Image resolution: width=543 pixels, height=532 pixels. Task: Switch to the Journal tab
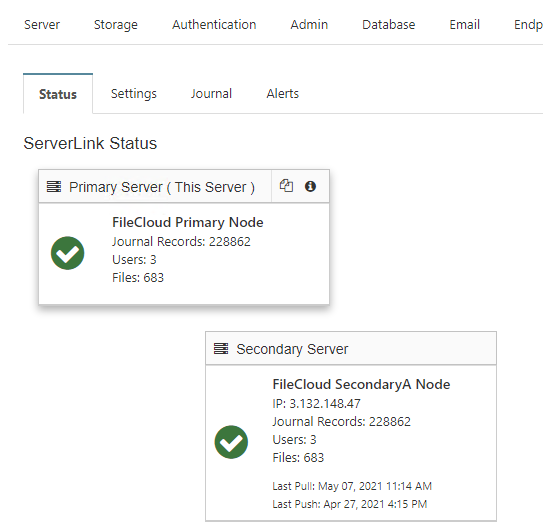pyautogui.click(x=211, y=94)
